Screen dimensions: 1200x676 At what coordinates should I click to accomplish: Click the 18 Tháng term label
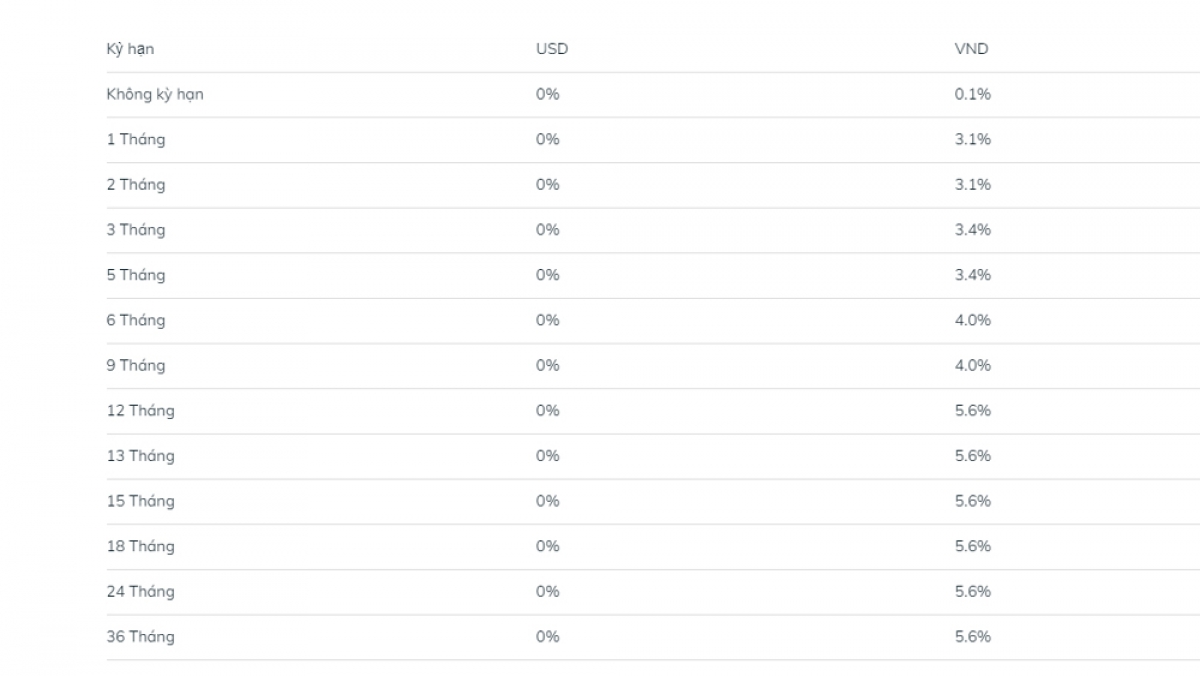pos(140,546)
